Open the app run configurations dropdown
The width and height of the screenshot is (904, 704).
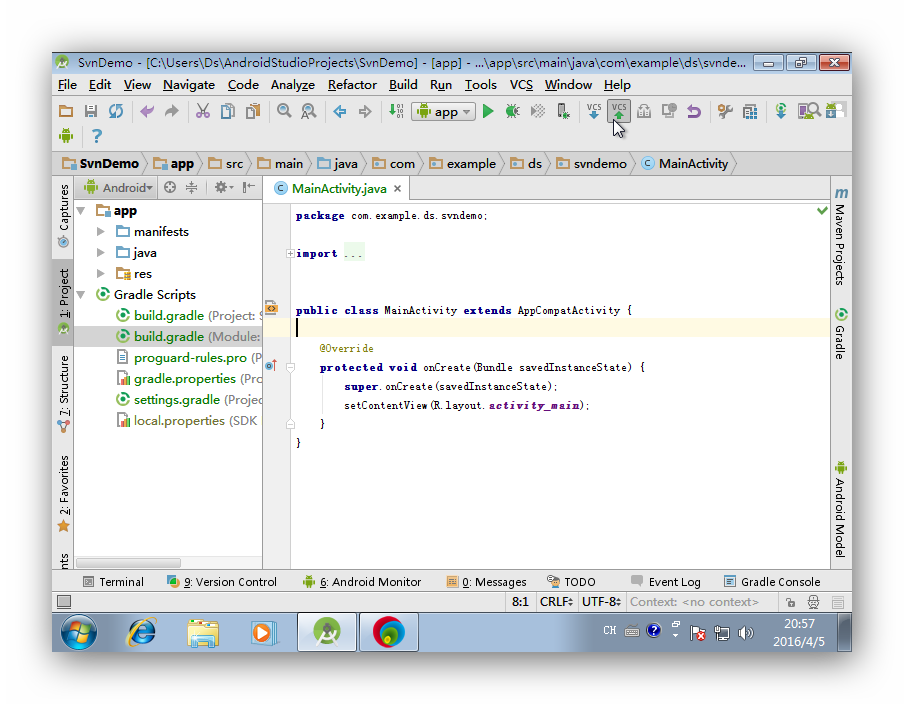point(464,111)
